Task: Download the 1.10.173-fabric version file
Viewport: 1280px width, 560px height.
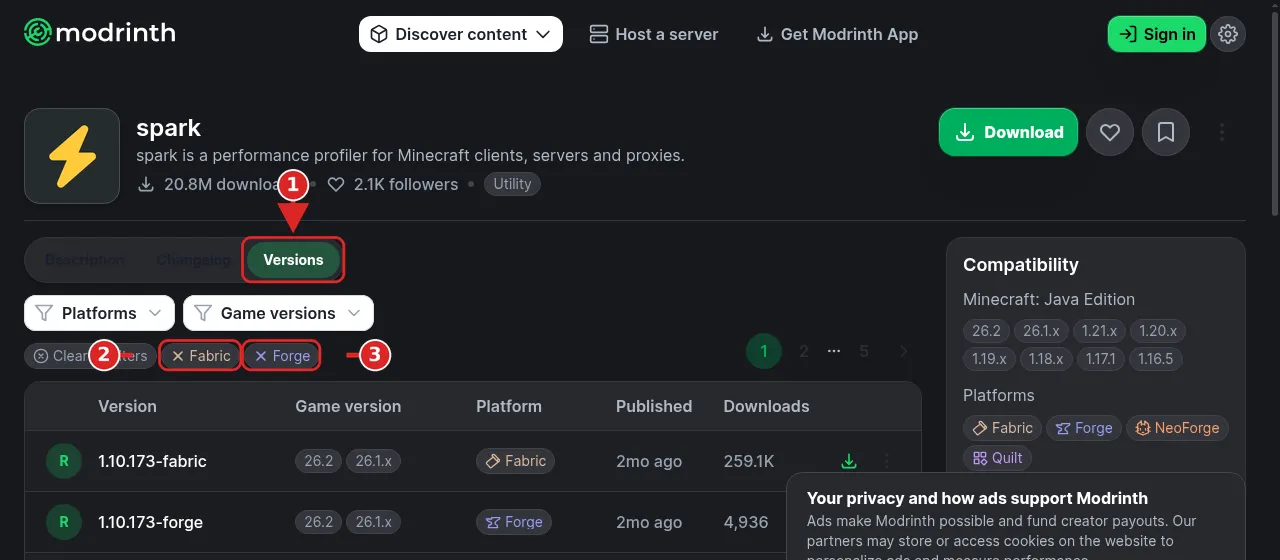Action: (x=849, y=461)
